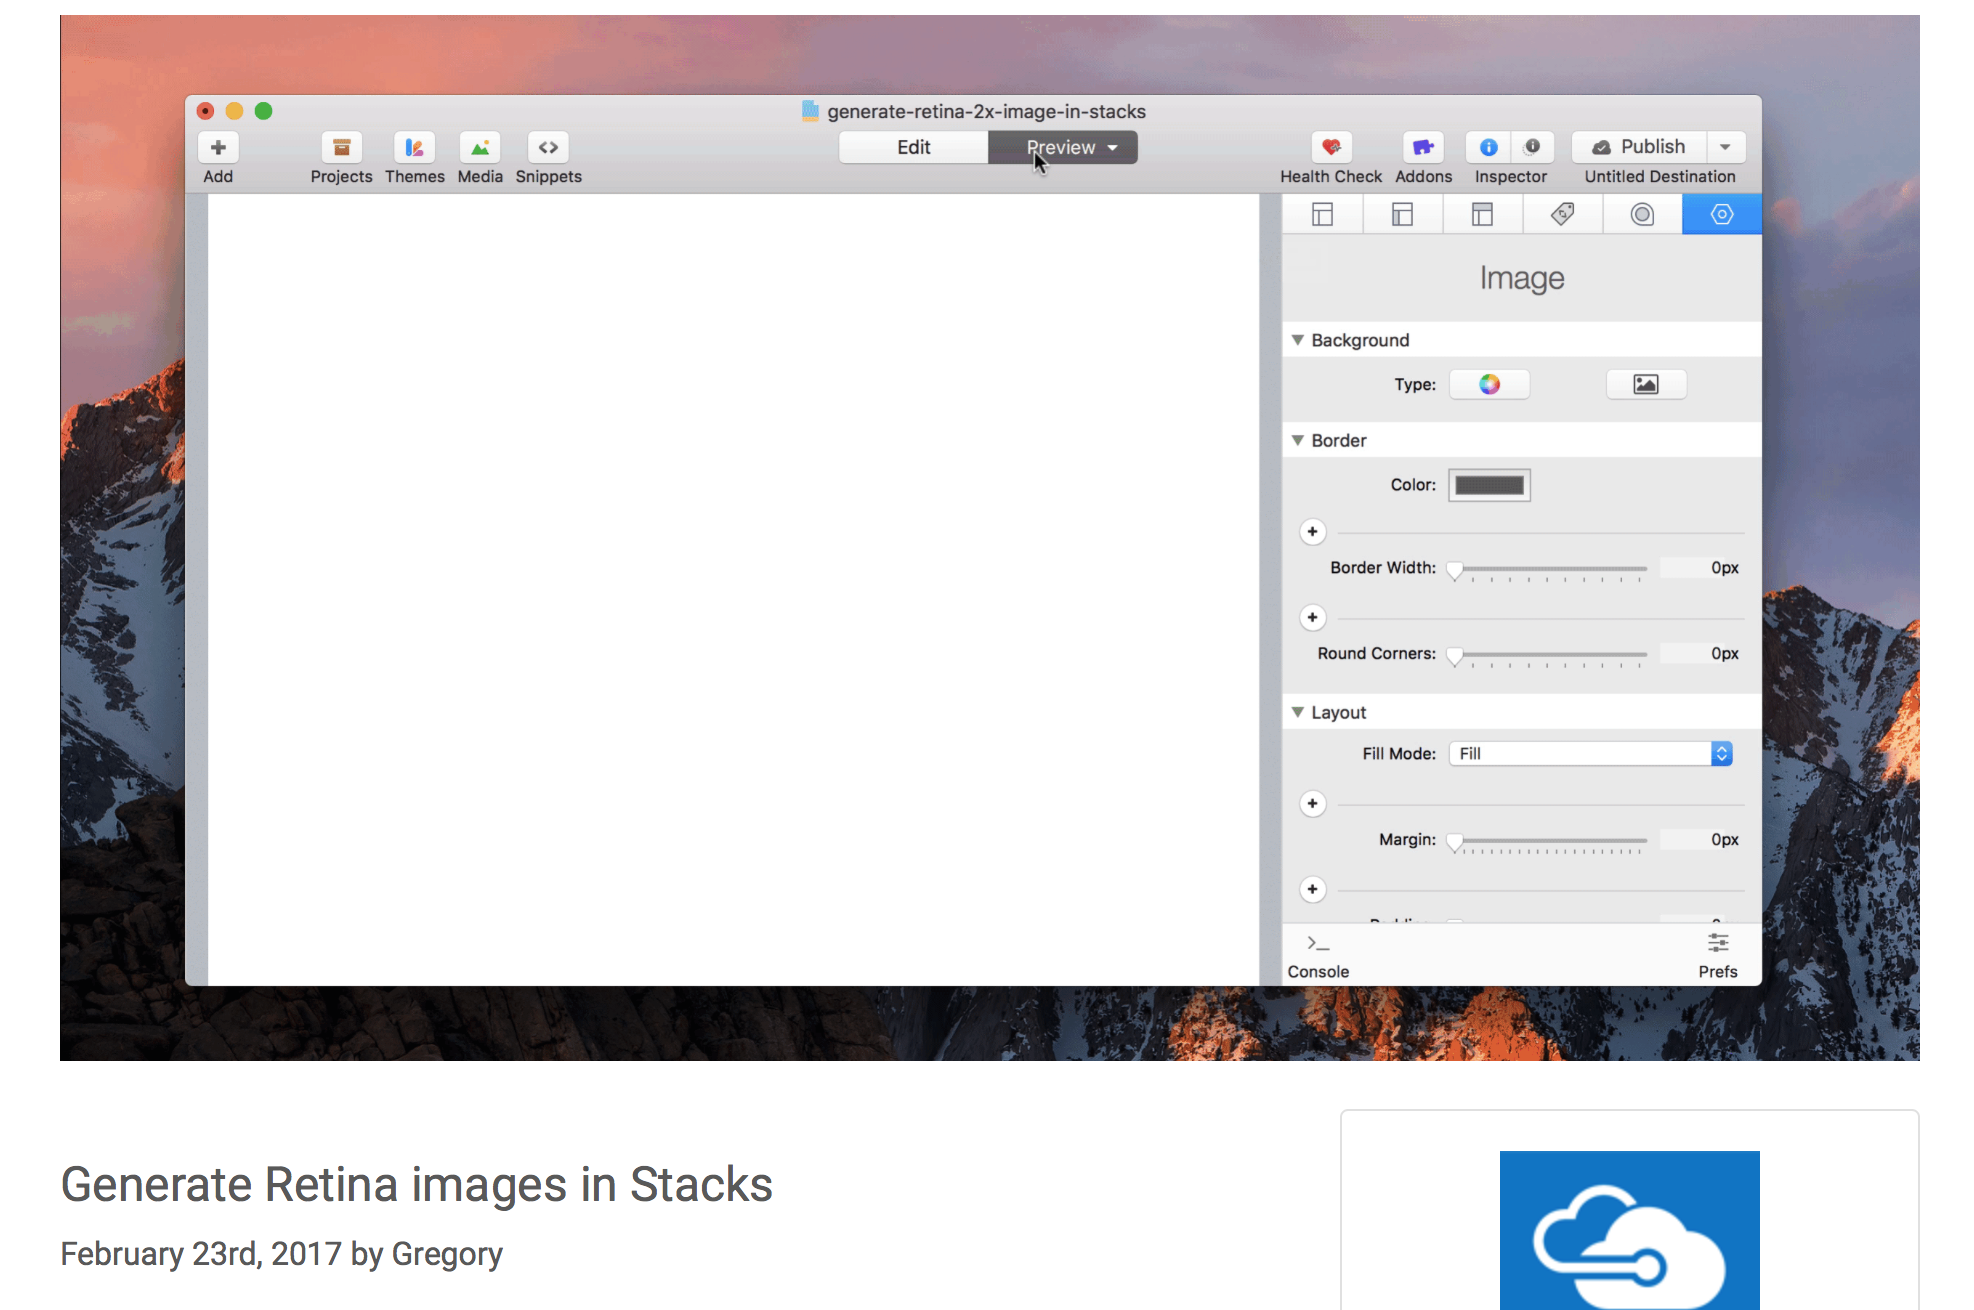Select image background type button
The height and width of the screenshot is (1310, 1974).
pos(1645,385)
